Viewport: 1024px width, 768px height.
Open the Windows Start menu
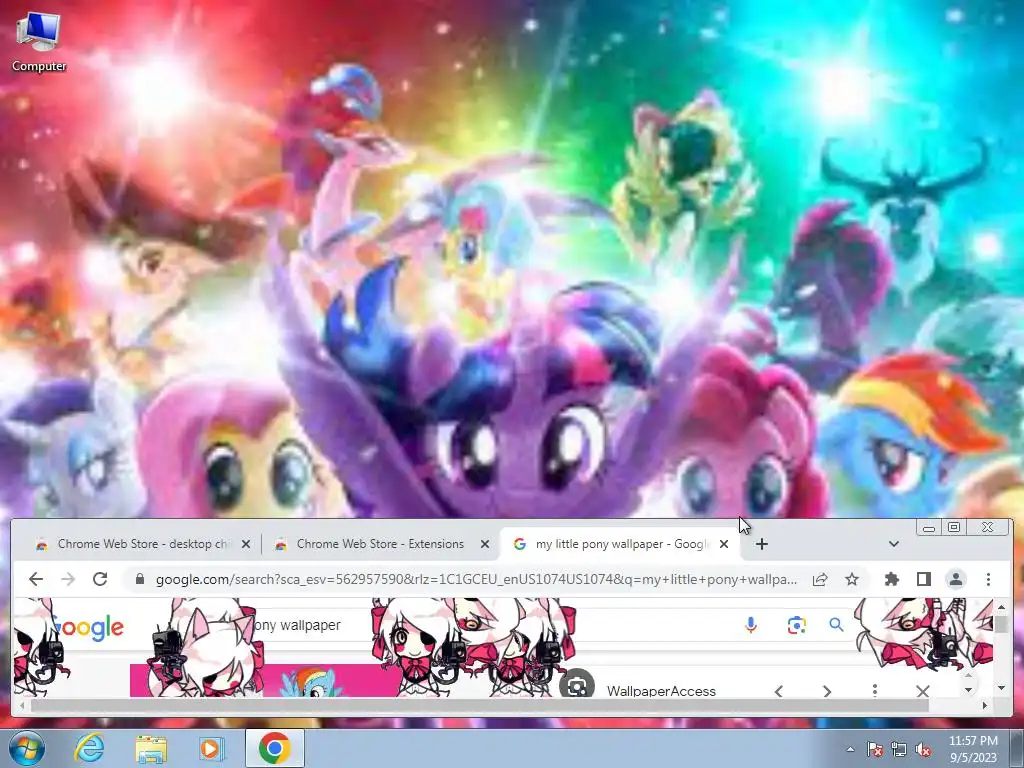click(26, 748)
